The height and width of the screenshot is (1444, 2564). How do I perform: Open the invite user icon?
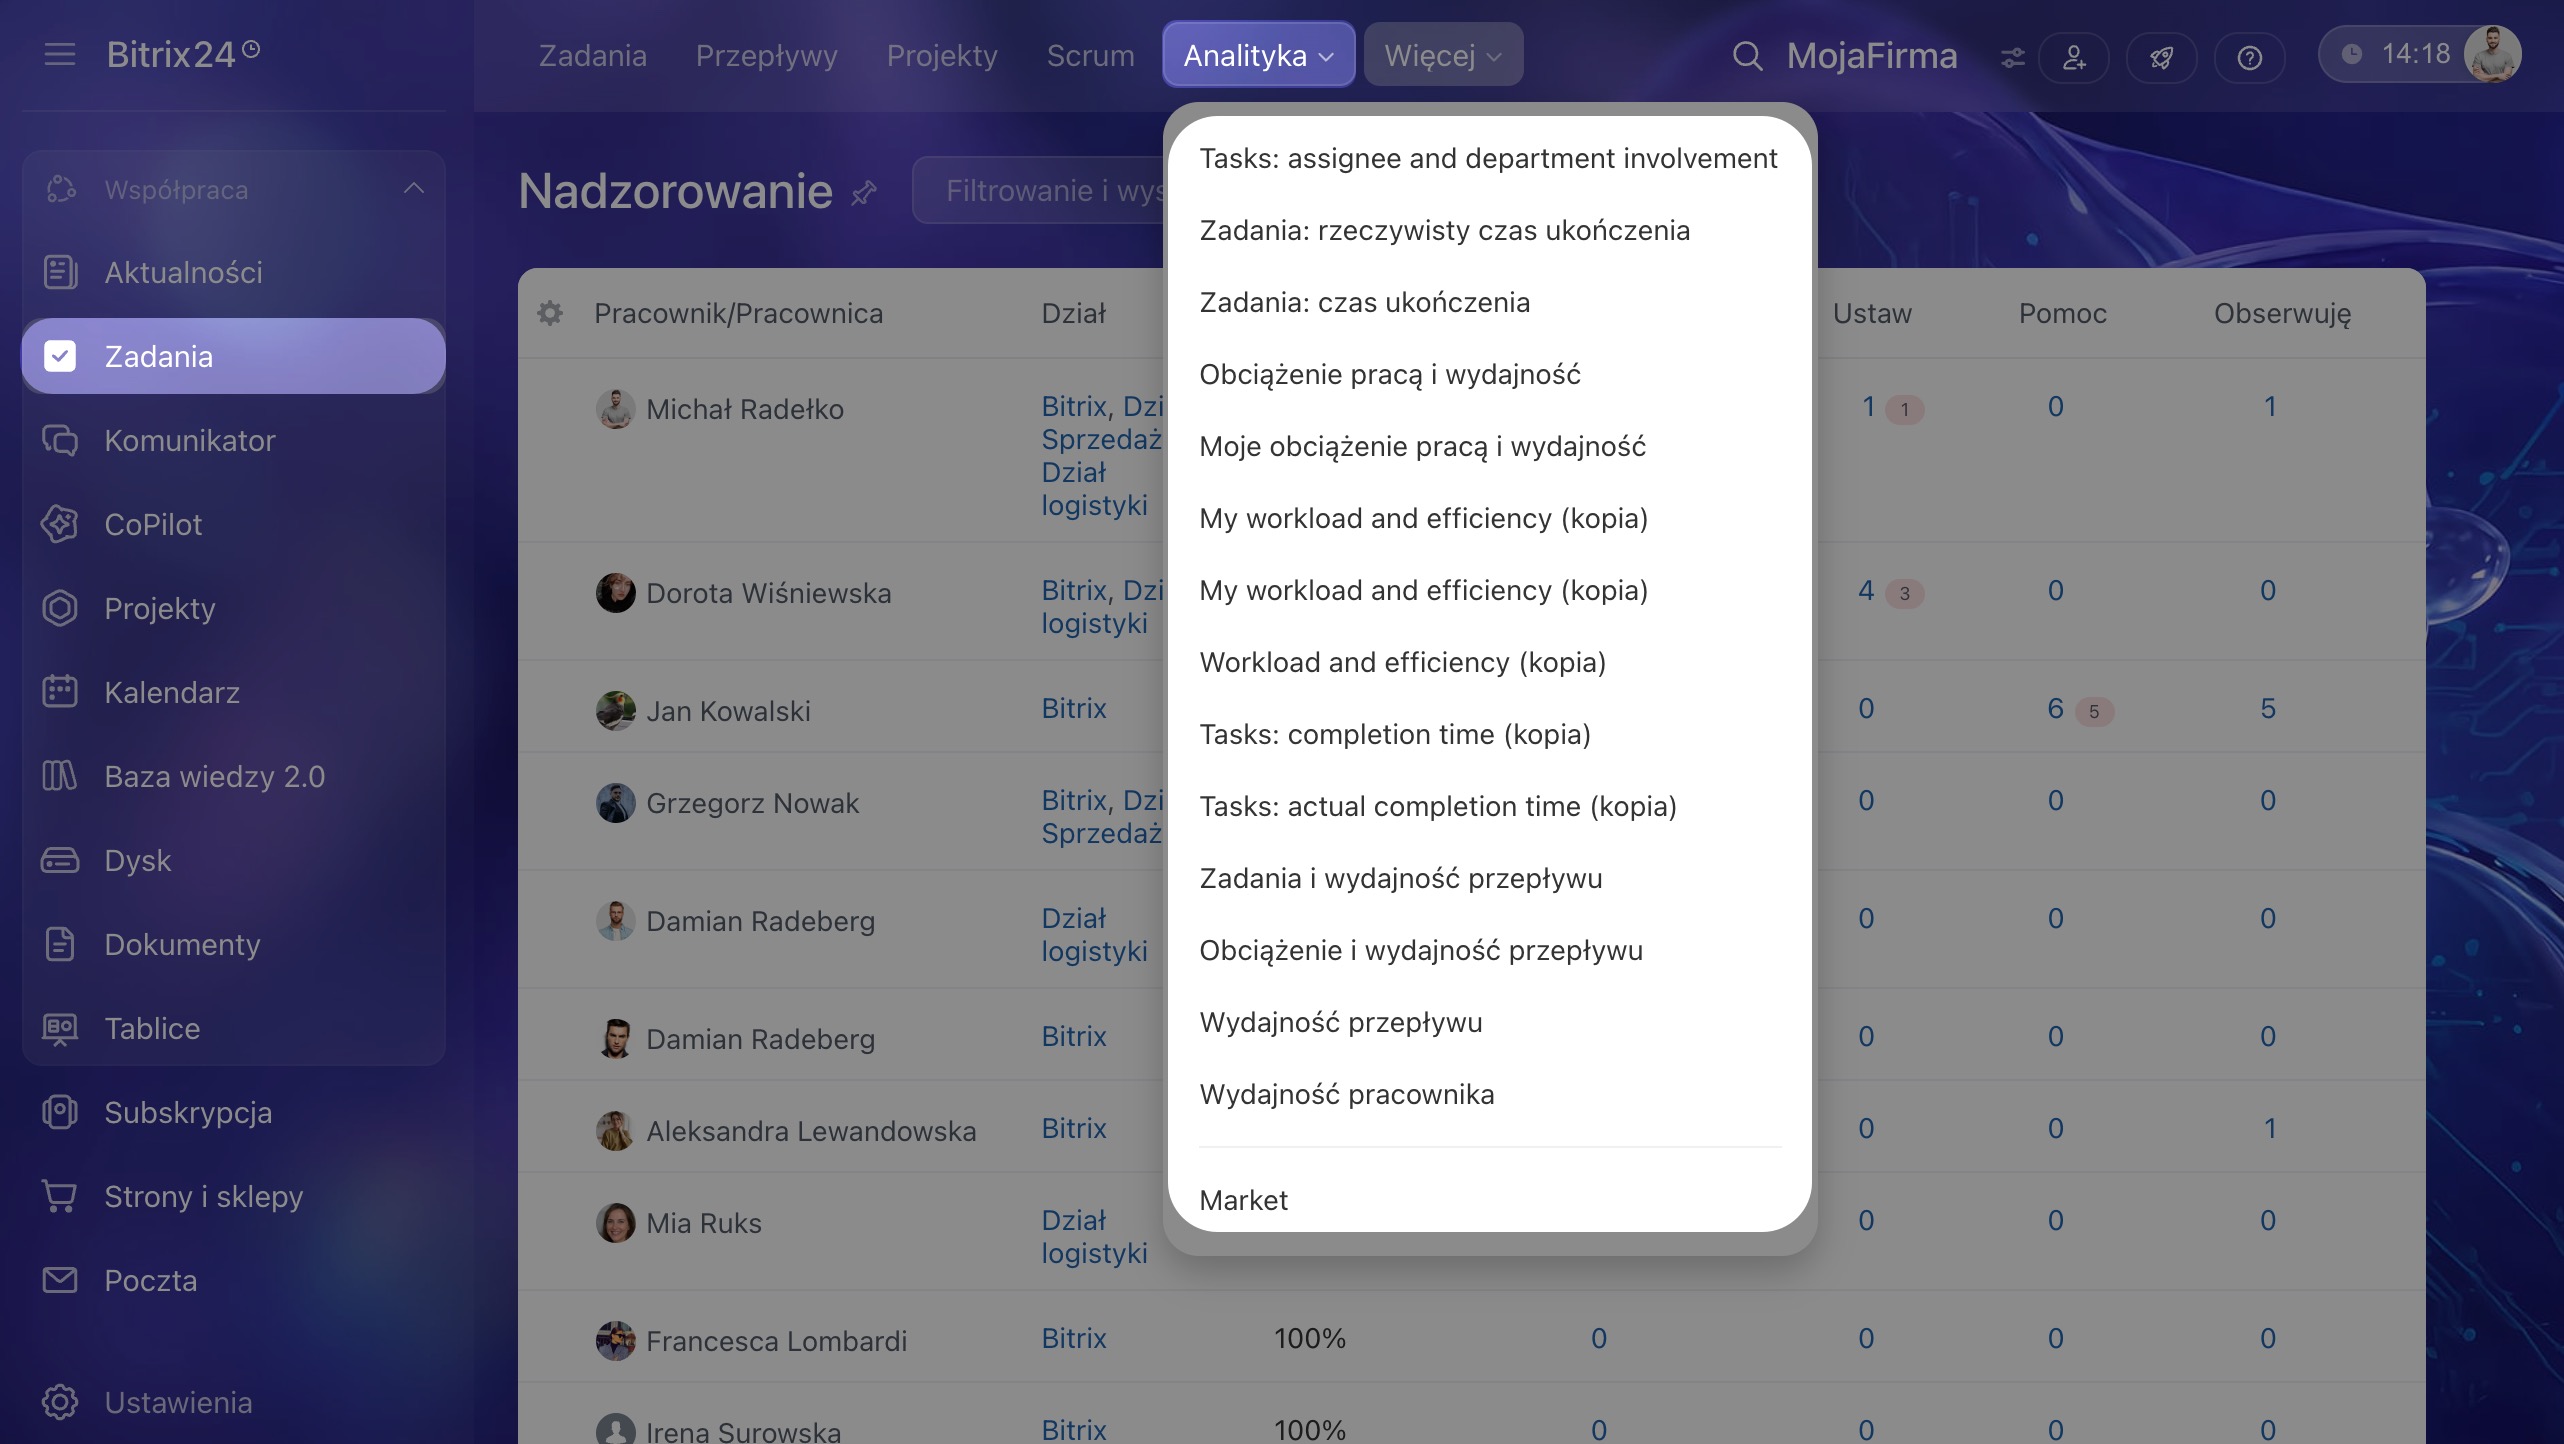tap(2074, 57)
